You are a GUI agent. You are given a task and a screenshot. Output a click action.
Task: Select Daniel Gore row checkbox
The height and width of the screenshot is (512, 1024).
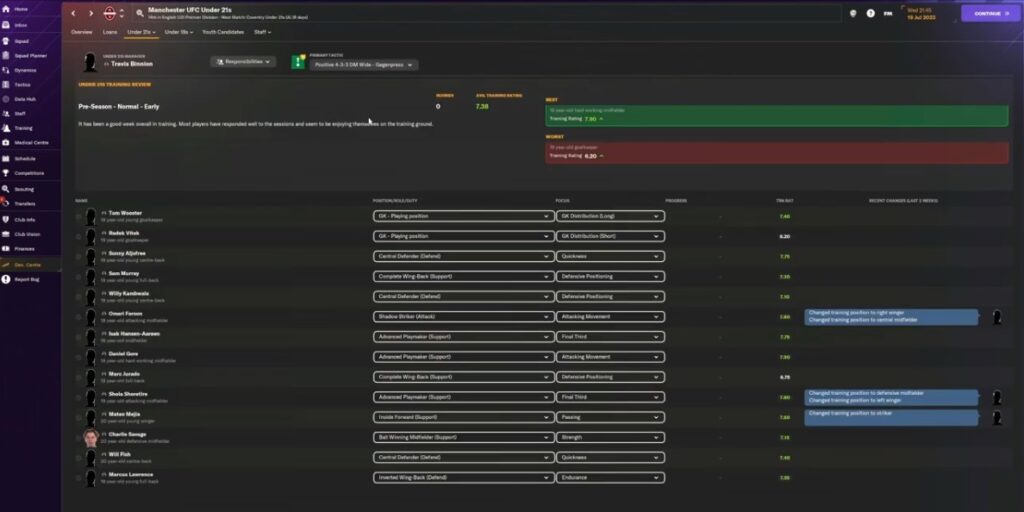click(x=79, y=357)
